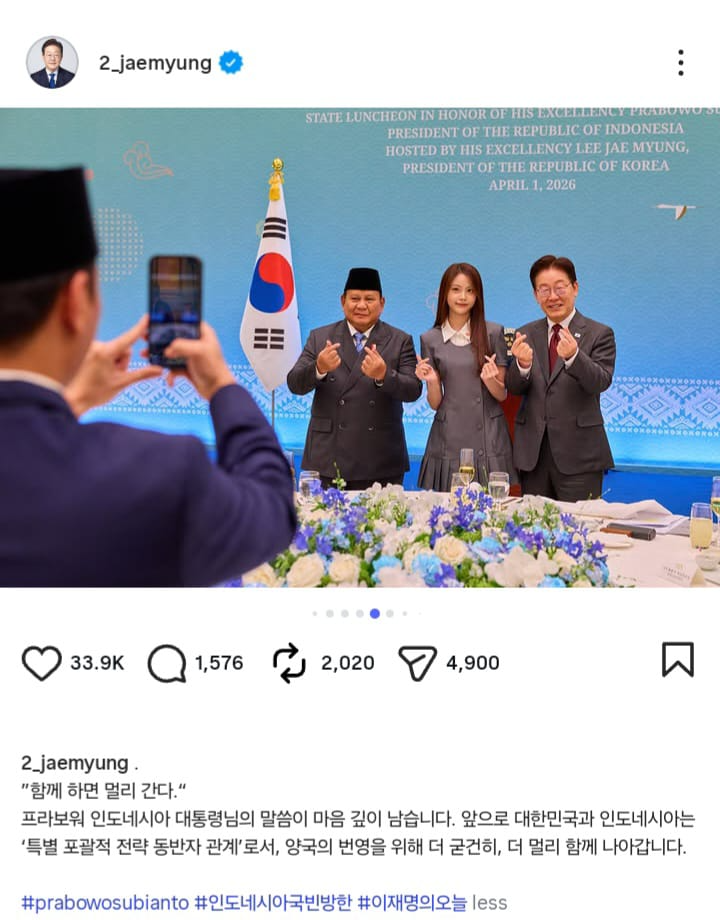The height and width of the screenshot is (920, 720).
Task: Collapse caption with 'less' link
Action: click(489, 902)
